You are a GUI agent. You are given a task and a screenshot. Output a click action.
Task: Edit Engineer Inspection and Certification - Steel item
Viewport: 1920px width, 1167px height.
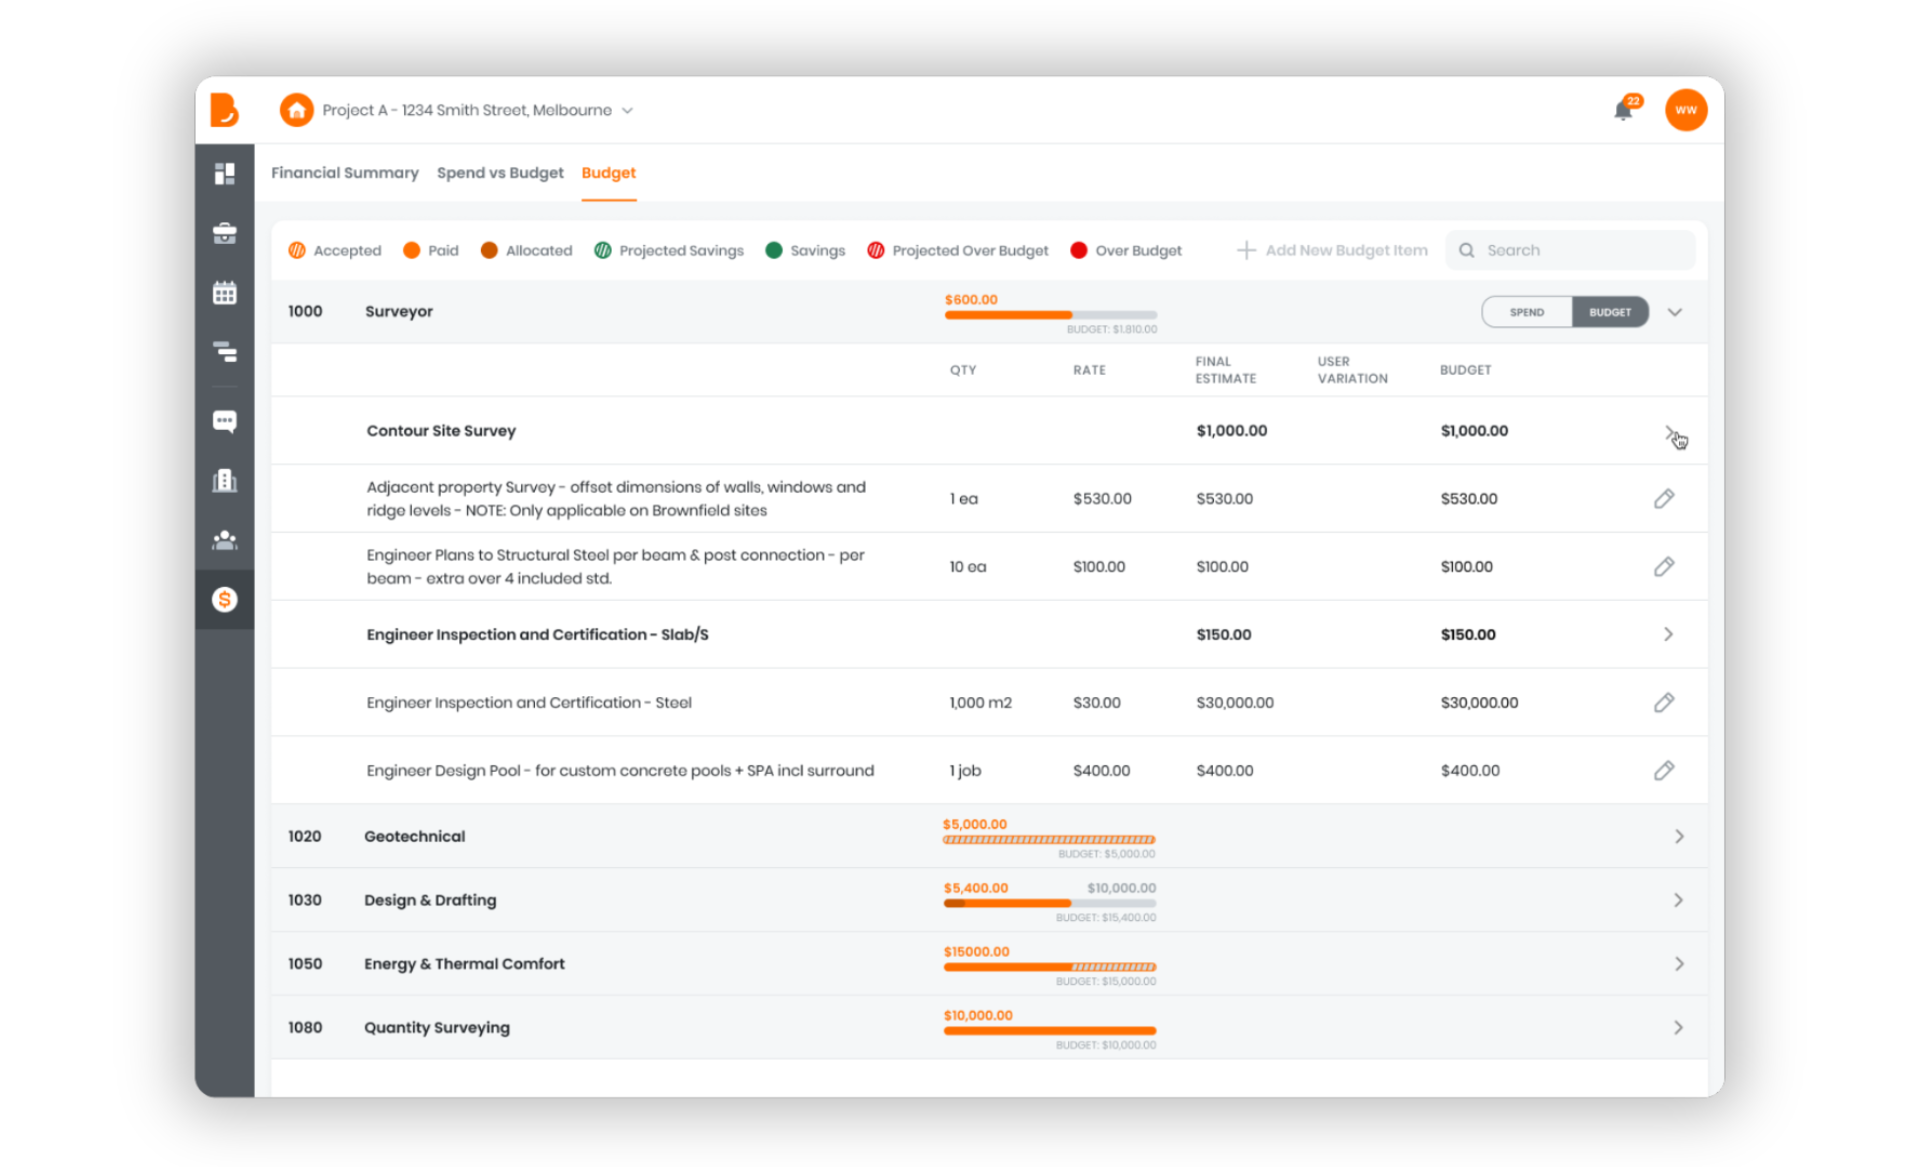tap(1664, 702)
